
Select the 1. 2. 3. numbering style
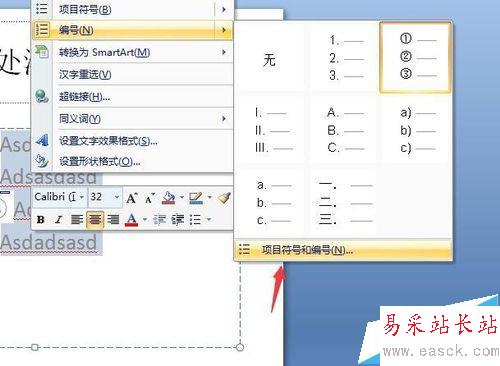[343, 58]
